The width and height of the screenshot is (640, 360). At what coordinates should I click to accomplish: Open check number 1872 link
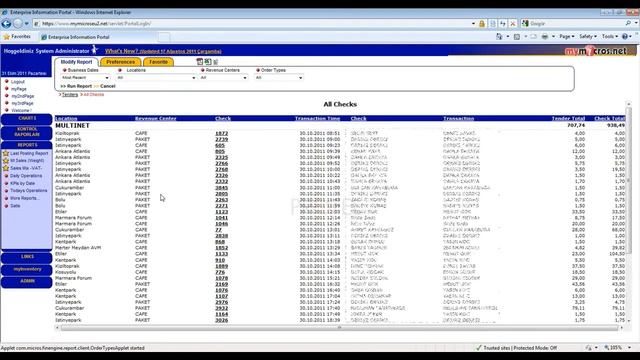[221, 133]
